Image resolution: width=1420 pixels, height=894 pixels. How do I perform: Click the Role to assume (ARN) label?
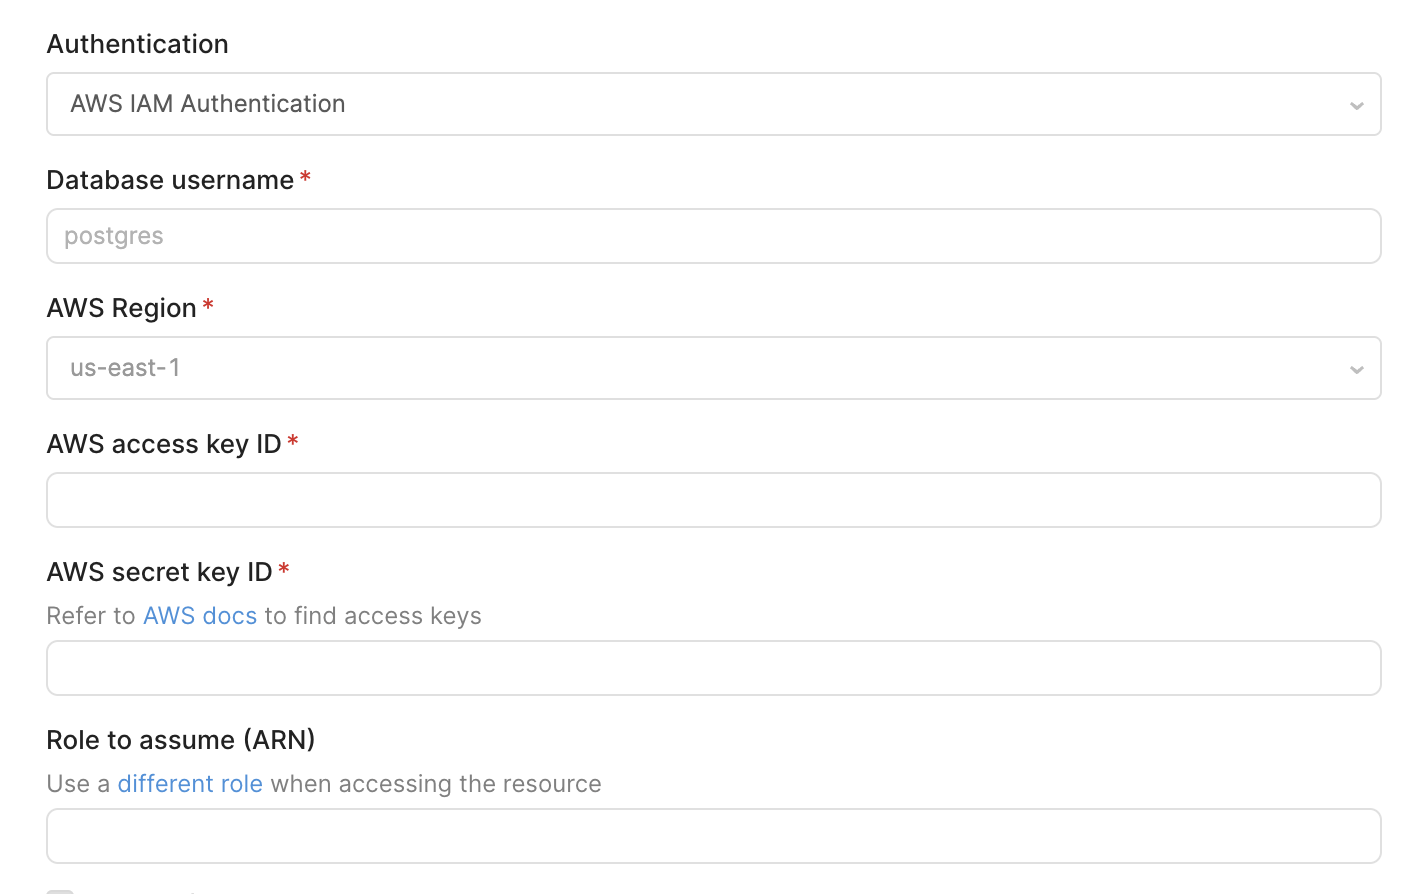click(181, 740)
